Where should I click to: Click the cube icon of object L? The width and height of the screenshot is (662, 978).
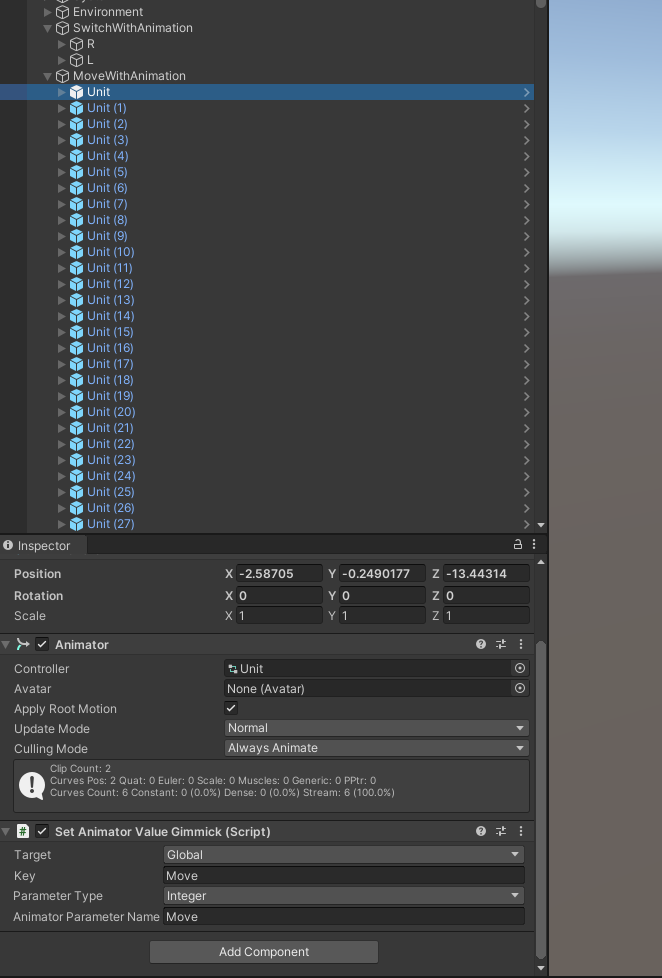76,60
